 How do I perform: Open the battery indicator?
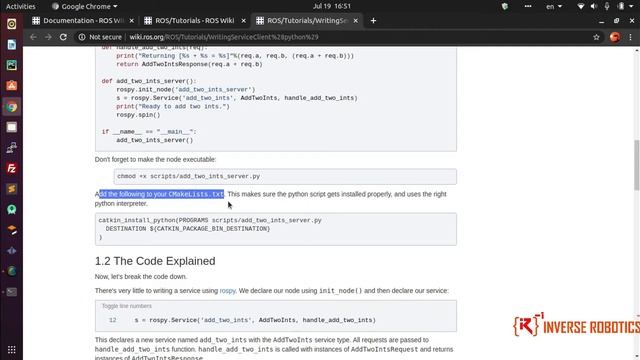pyautogui.click(x=621, y=6)
